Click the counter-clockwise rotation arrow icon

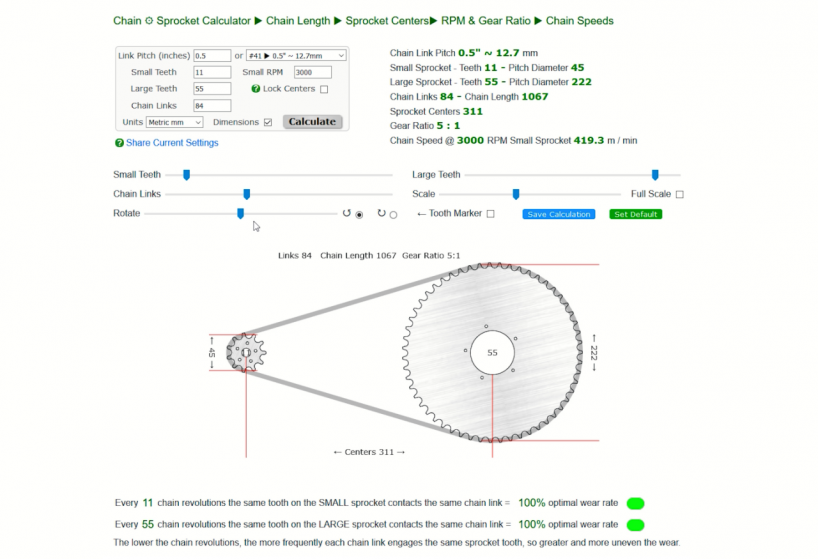pos(347,213)
